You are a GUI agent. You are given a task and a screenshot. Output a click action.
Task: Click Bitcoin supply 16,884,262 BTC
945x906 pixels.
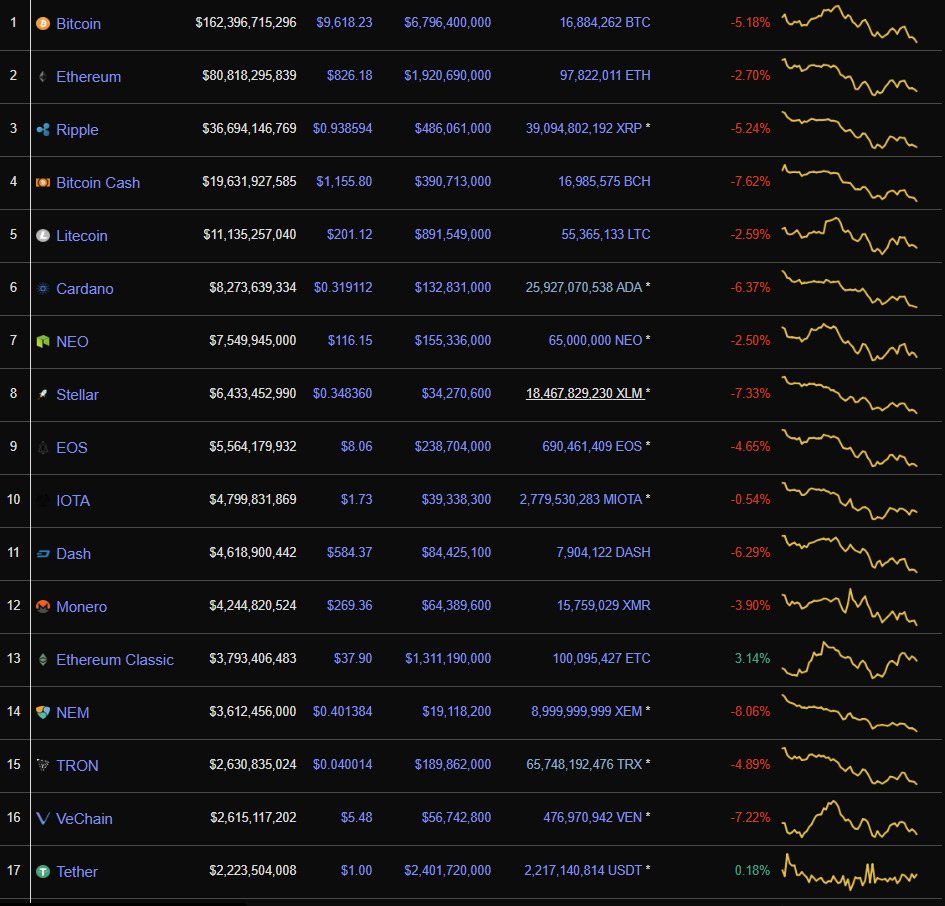click(605, 22)
